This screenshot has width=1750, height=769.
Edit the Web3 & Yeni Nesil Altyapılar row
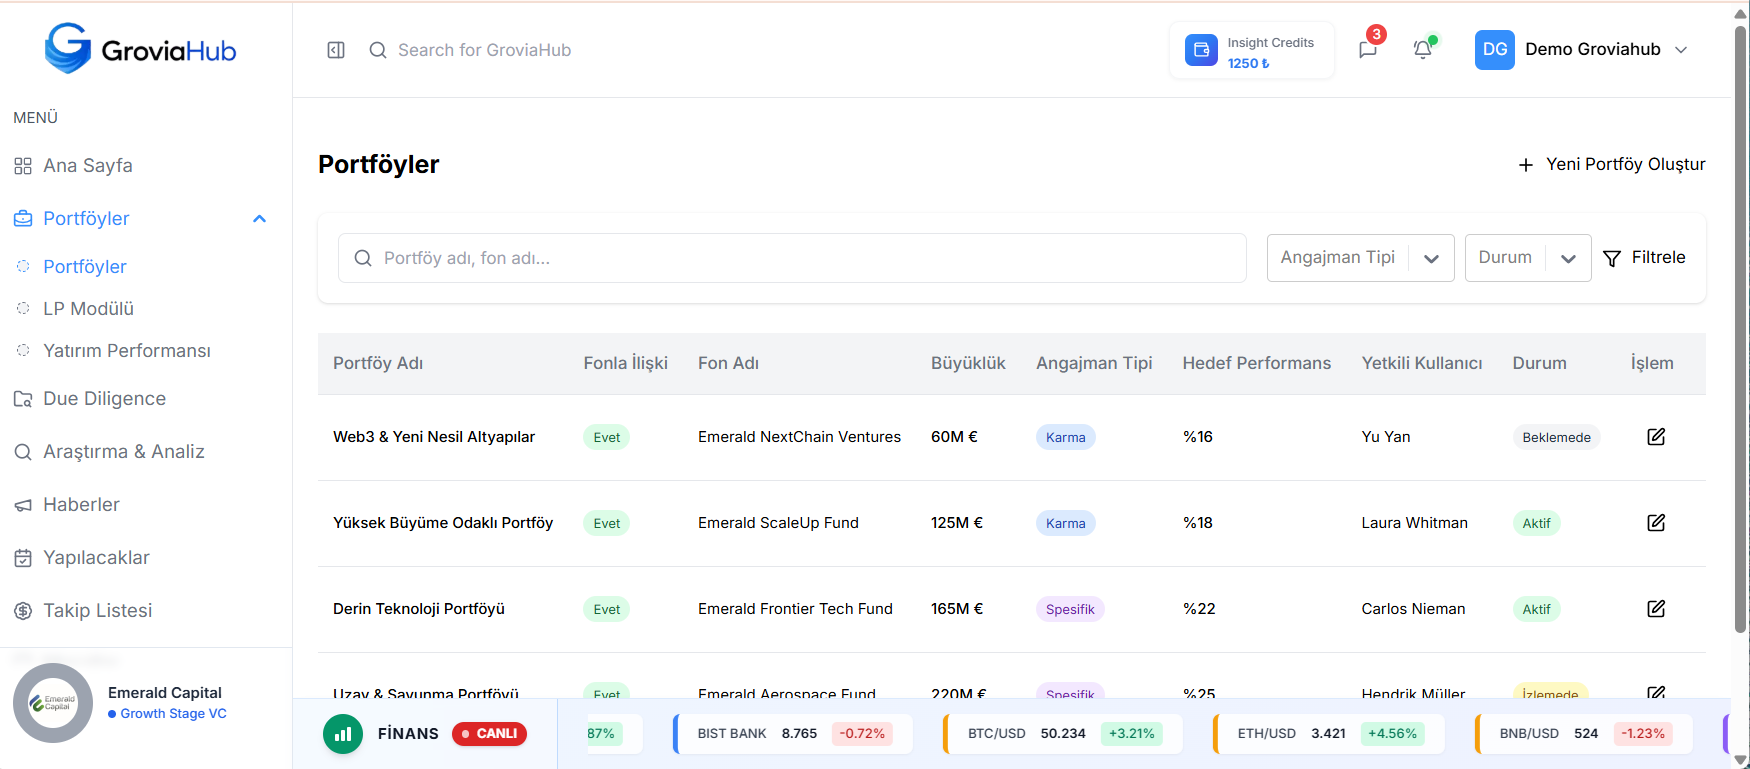point(1656,437)
